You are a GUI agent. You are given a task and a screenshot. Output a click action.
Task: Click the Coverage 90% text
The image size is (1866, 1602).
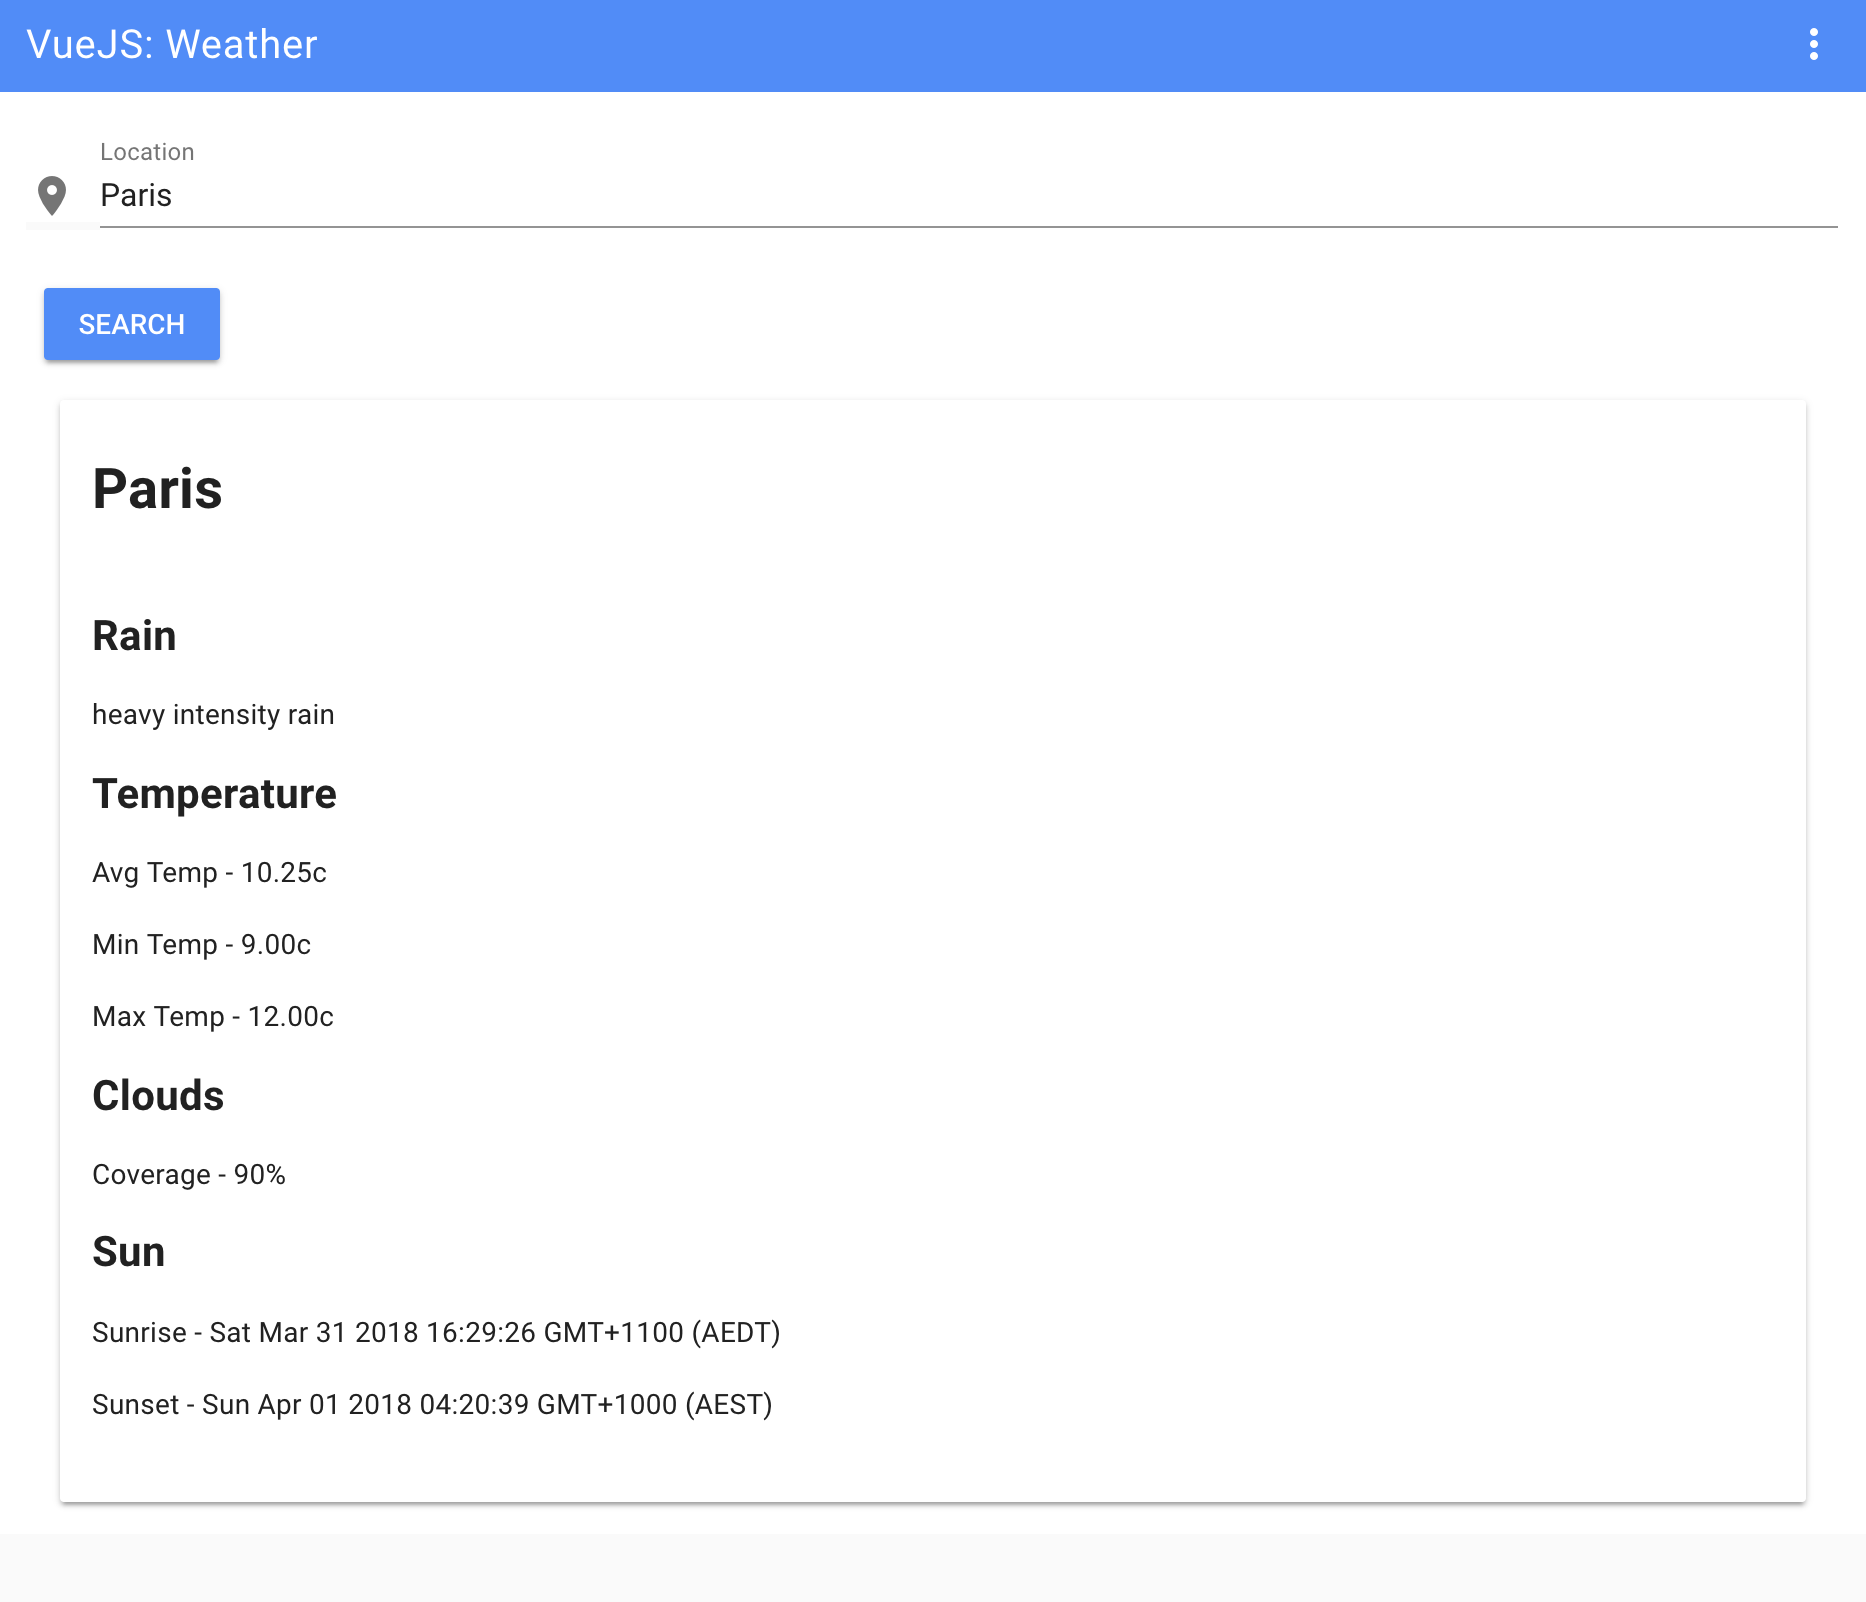[189, 1175]
